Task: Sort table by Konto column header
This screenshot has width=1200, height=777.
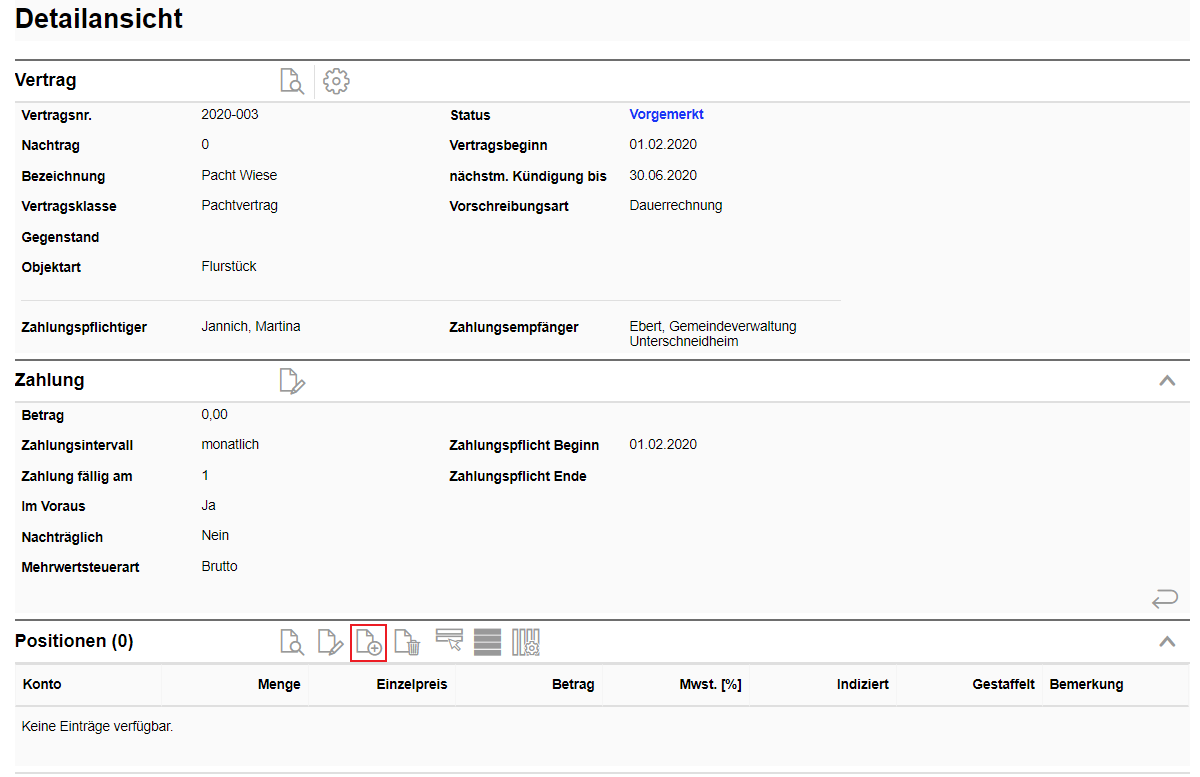Action: point(42,685)
